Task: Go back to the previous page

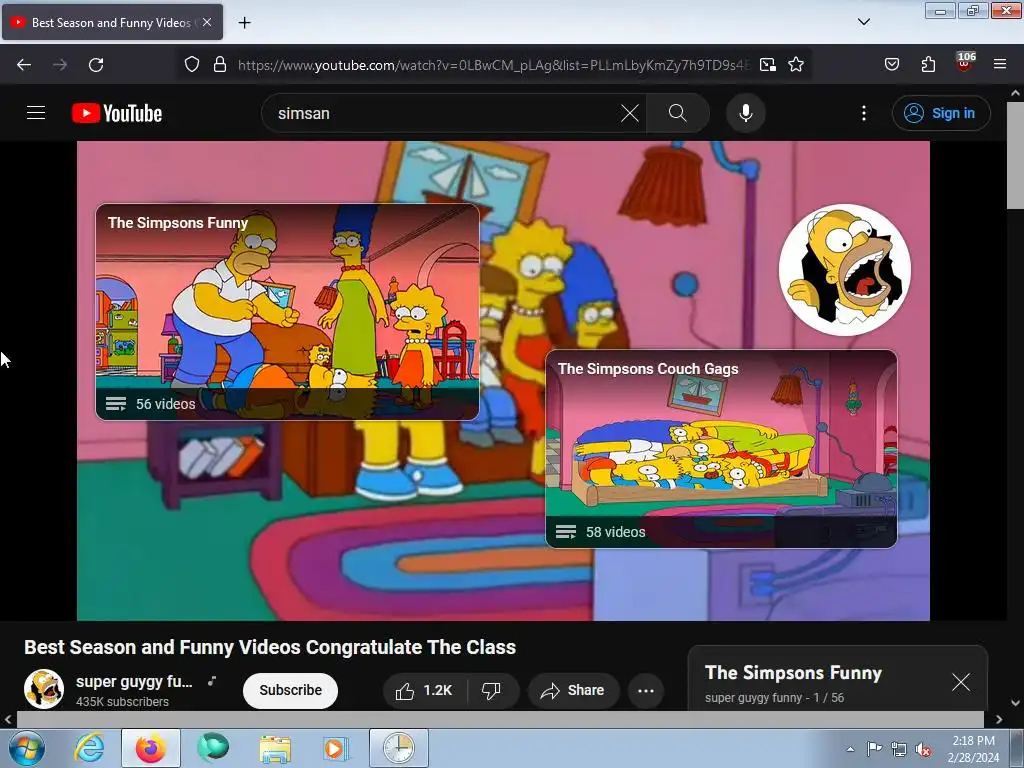Action: pos(24,65)
